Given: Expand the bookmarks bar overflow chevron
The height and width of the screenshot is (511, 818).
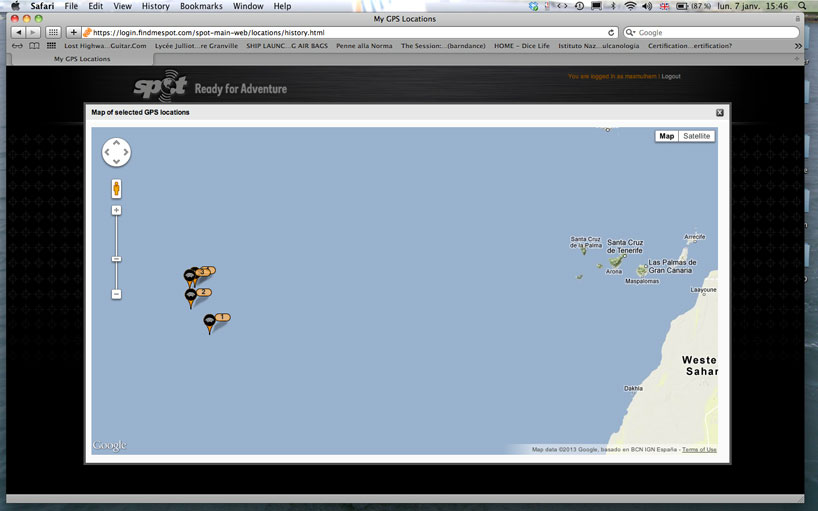Looking at the screenshot, I should pos(798,46).
